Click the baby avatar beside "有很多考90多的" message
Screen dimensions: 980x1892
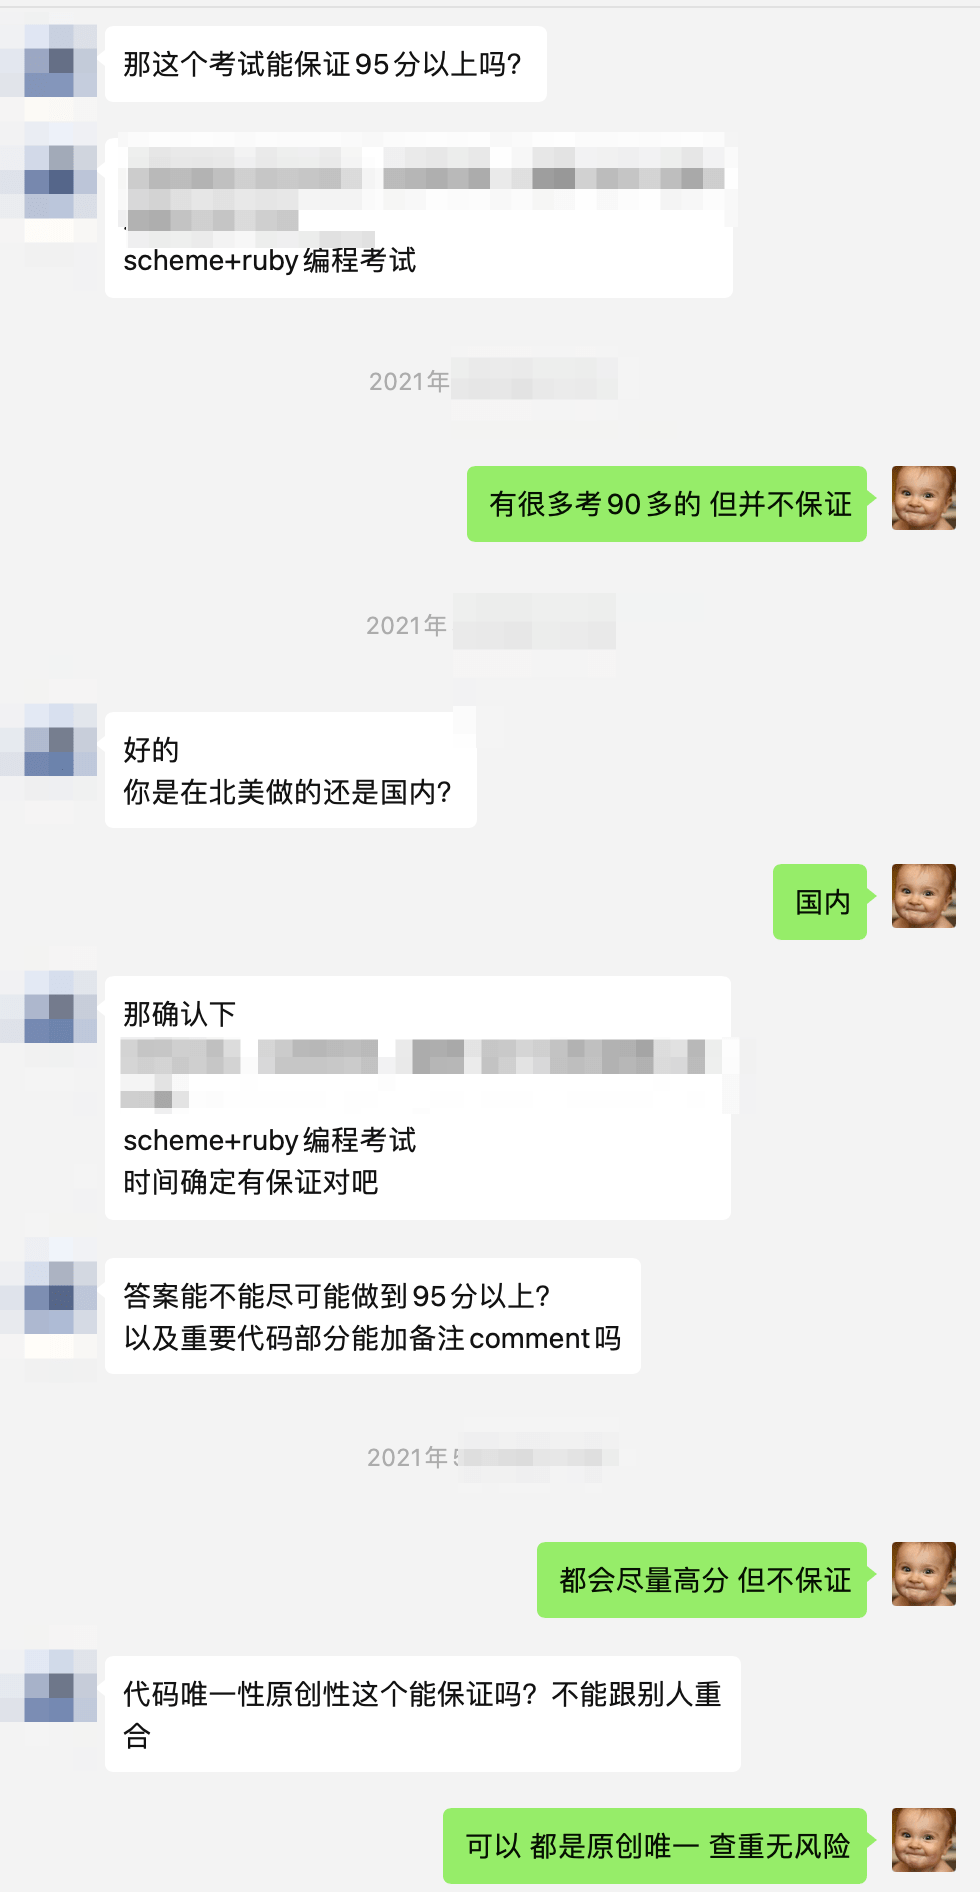coord(923,498)
